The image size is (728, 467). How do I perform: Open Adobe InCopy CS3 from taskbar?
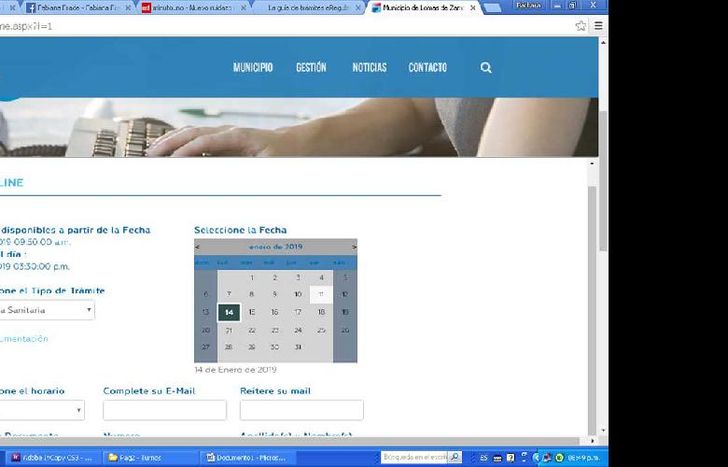(52, 458)
